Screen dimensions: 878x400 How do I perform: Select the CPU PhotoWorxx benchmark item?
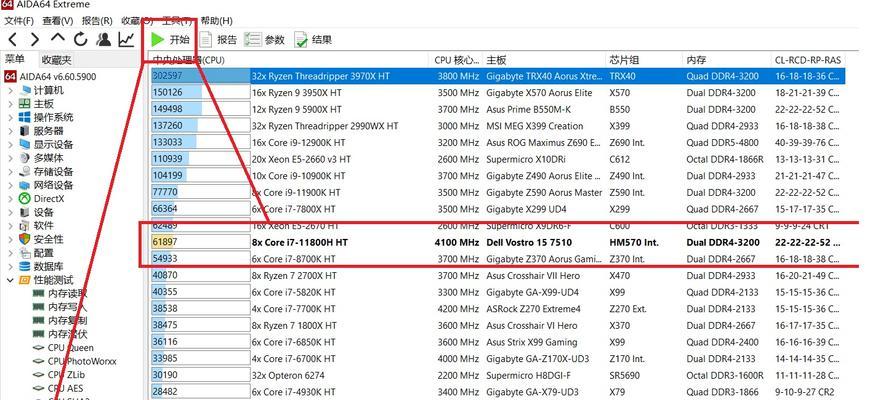coord(75,361)
